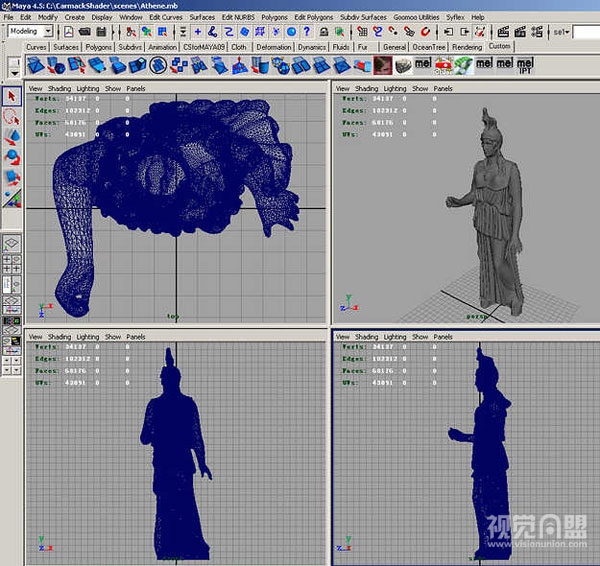Image resolution: width=600 pixels, height=566 pixels.
Task: Activate the Move tool
Action: pyautogui.click(x=12, y=136)
